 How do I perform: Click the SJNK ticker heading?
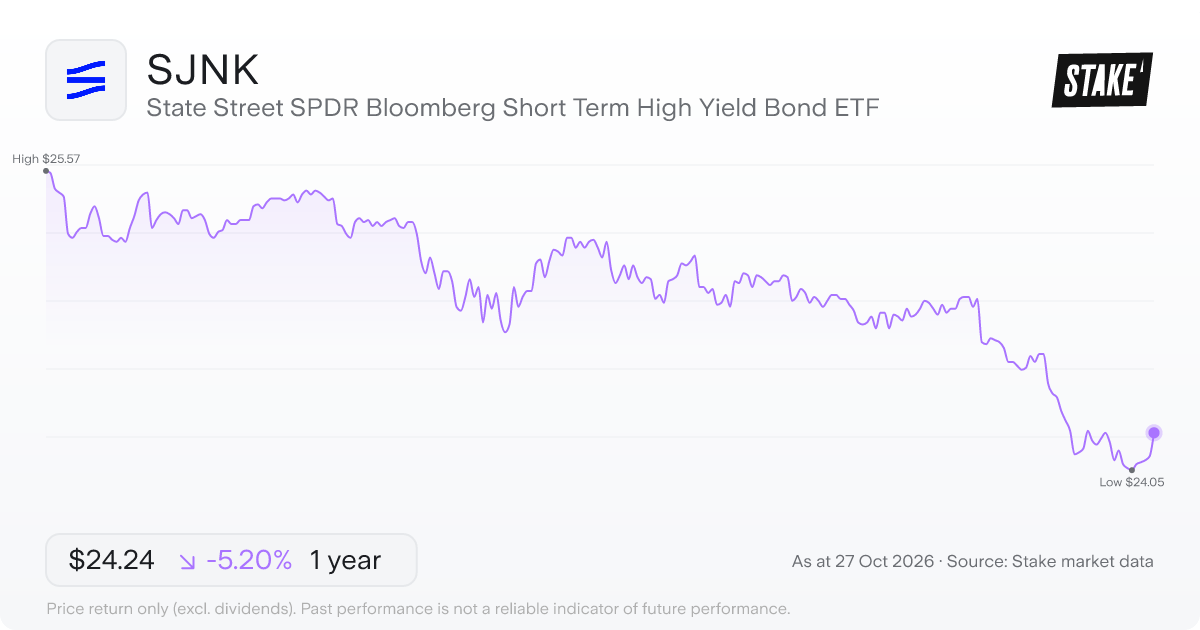pyautogui.click(x=203, y=70)
